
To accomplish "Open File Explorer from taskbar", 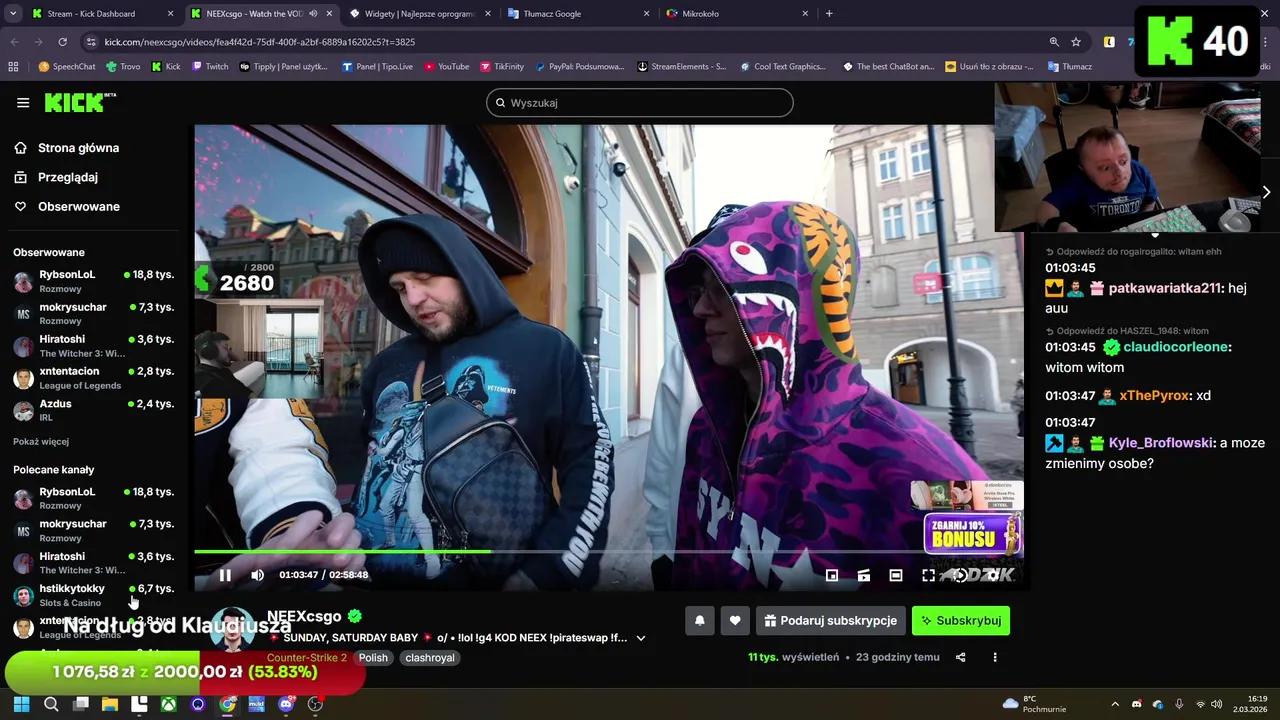I will pyautogui.click(x=110, y=704).
